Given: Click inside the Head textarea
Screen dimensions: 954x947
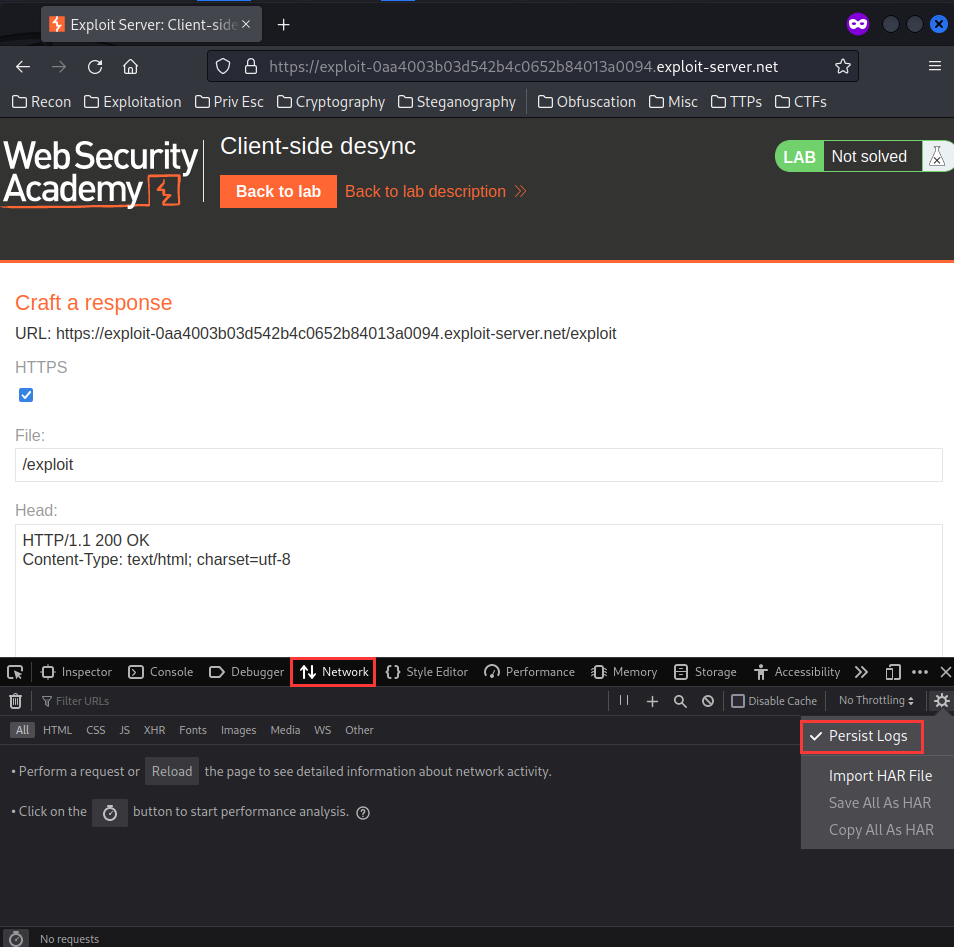Looking at the screenshot, I should pyautogui.click(x=479, y=590).
